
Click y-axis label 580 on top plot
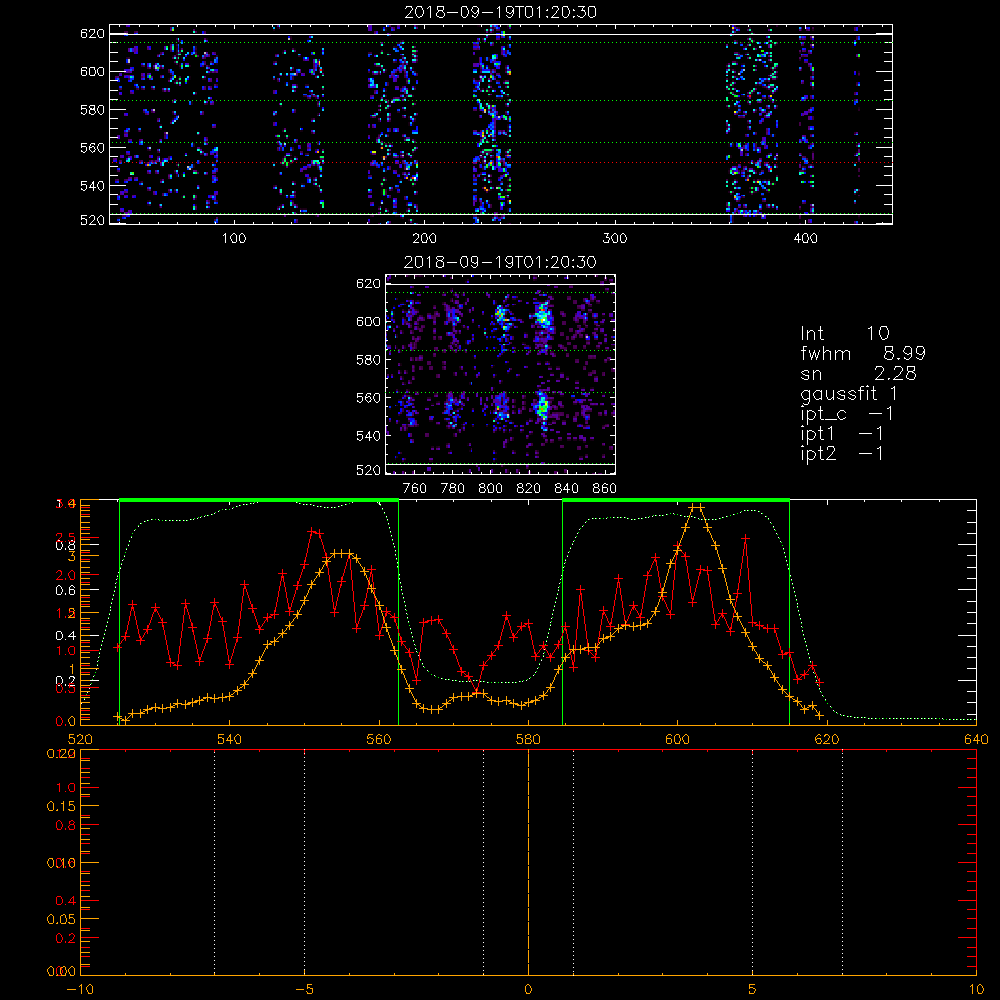92,110
